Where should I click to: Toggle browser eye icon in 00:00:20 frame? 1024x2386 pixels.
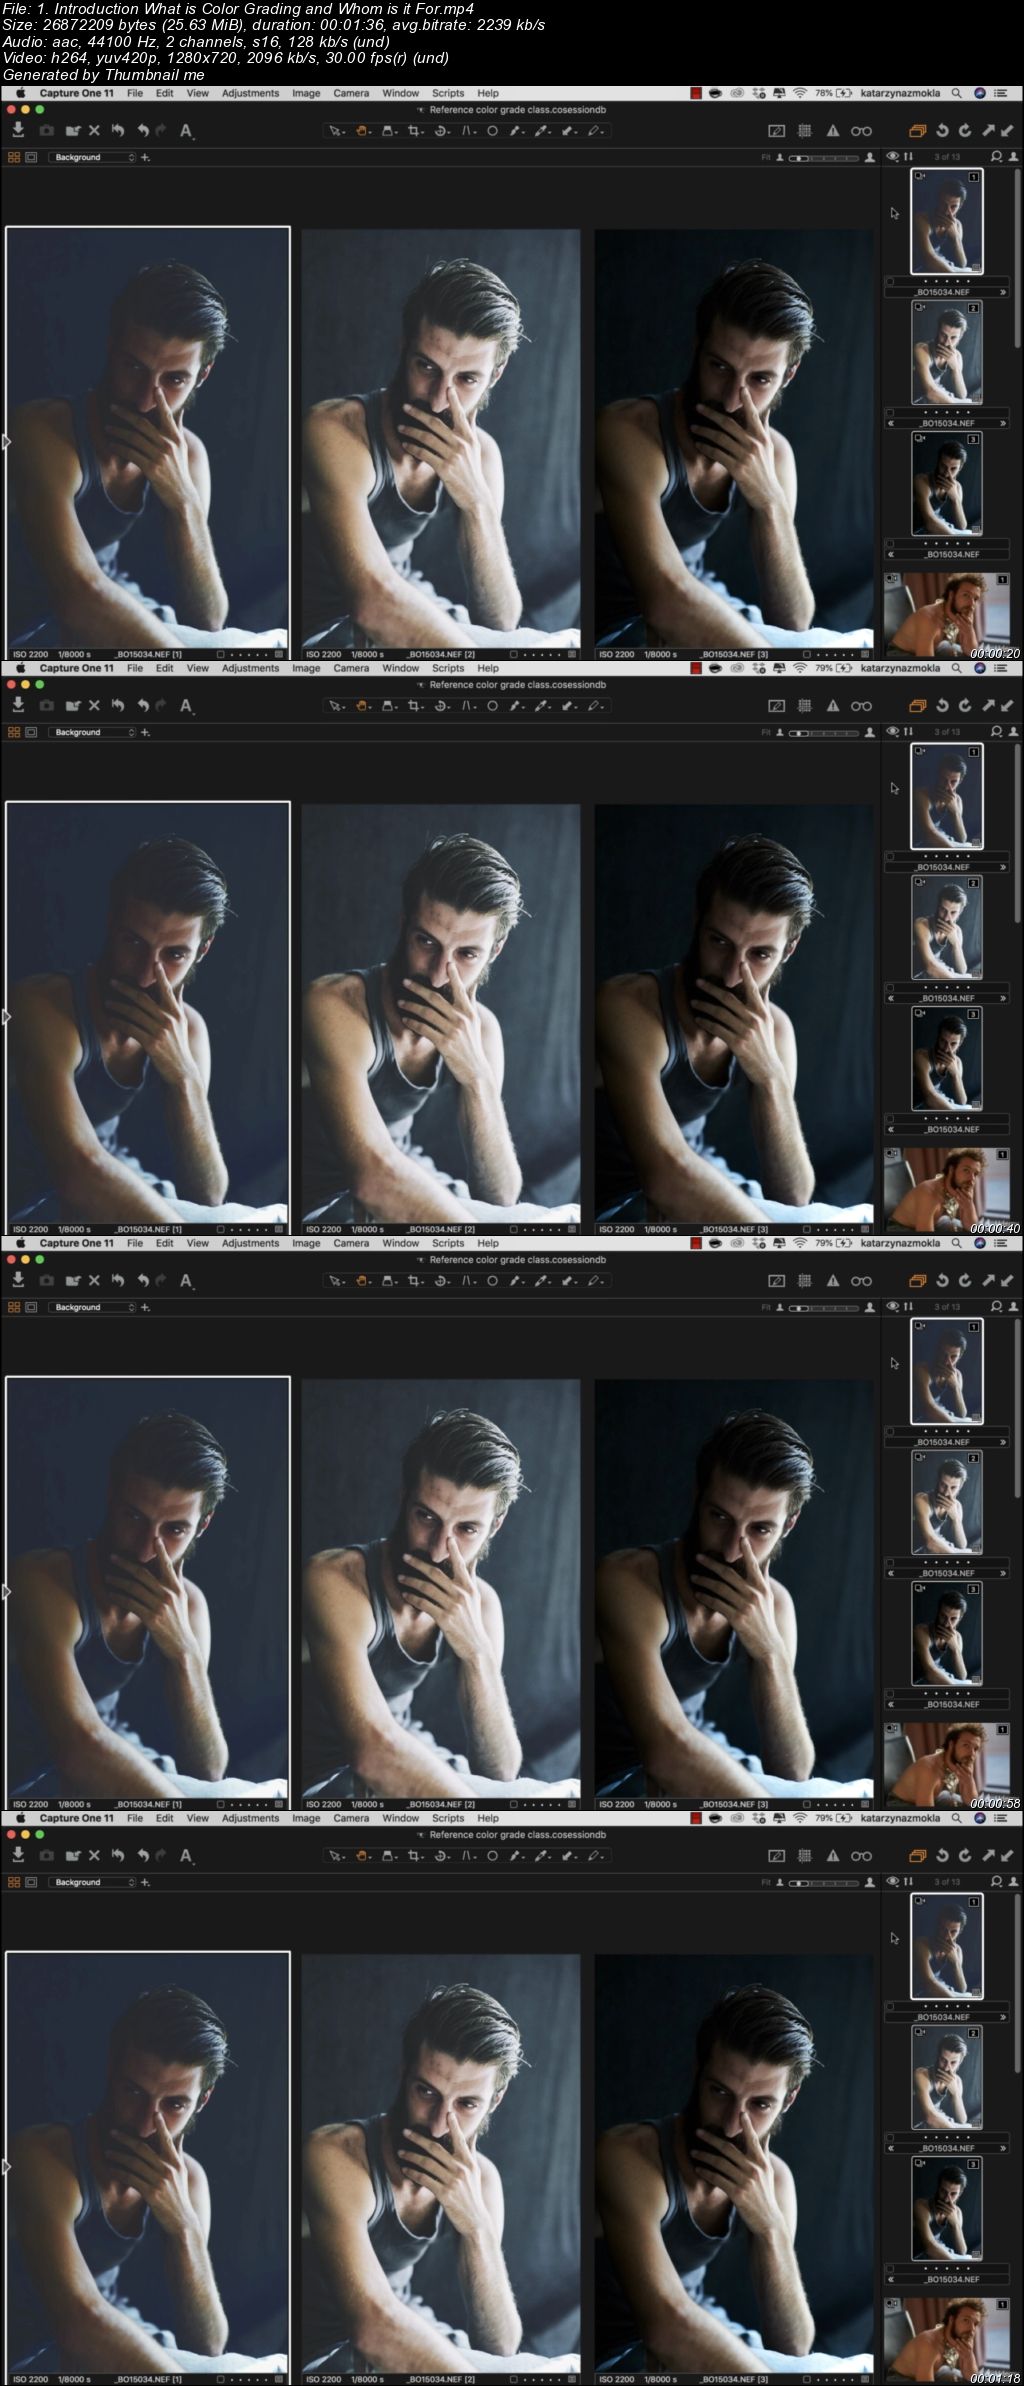(x=893, y=157)
